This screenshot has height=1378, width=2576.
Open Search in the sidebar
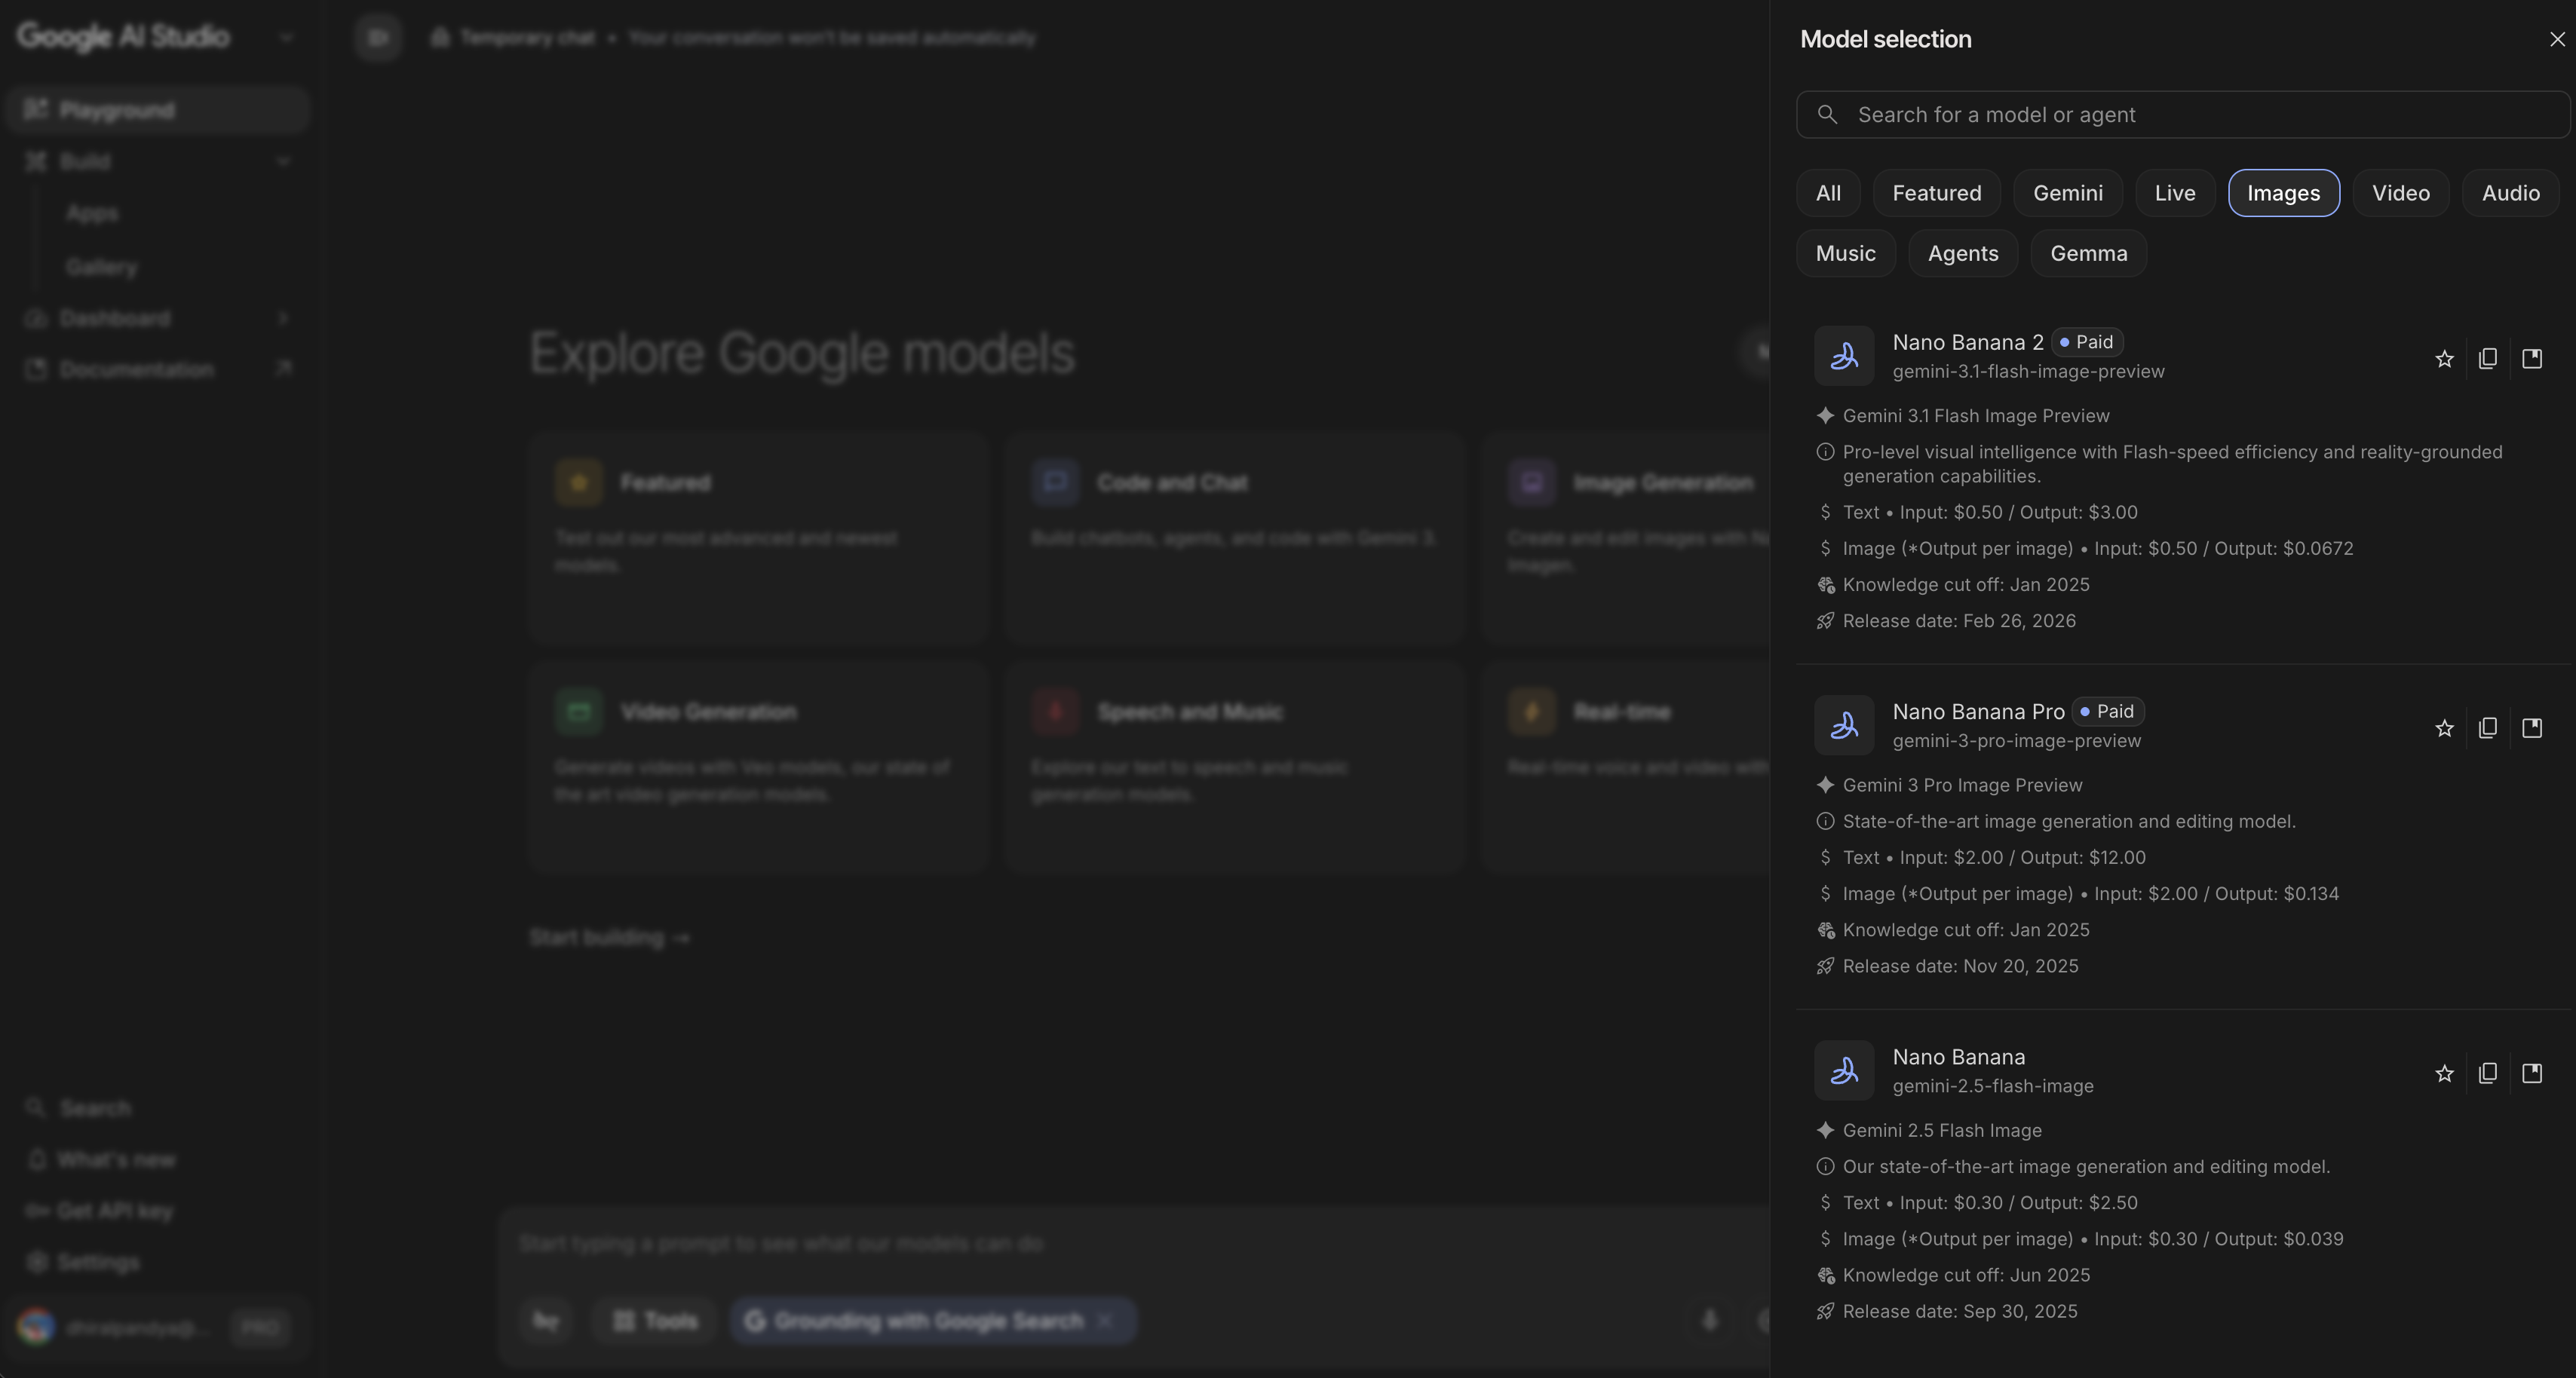pos(80,1108)
